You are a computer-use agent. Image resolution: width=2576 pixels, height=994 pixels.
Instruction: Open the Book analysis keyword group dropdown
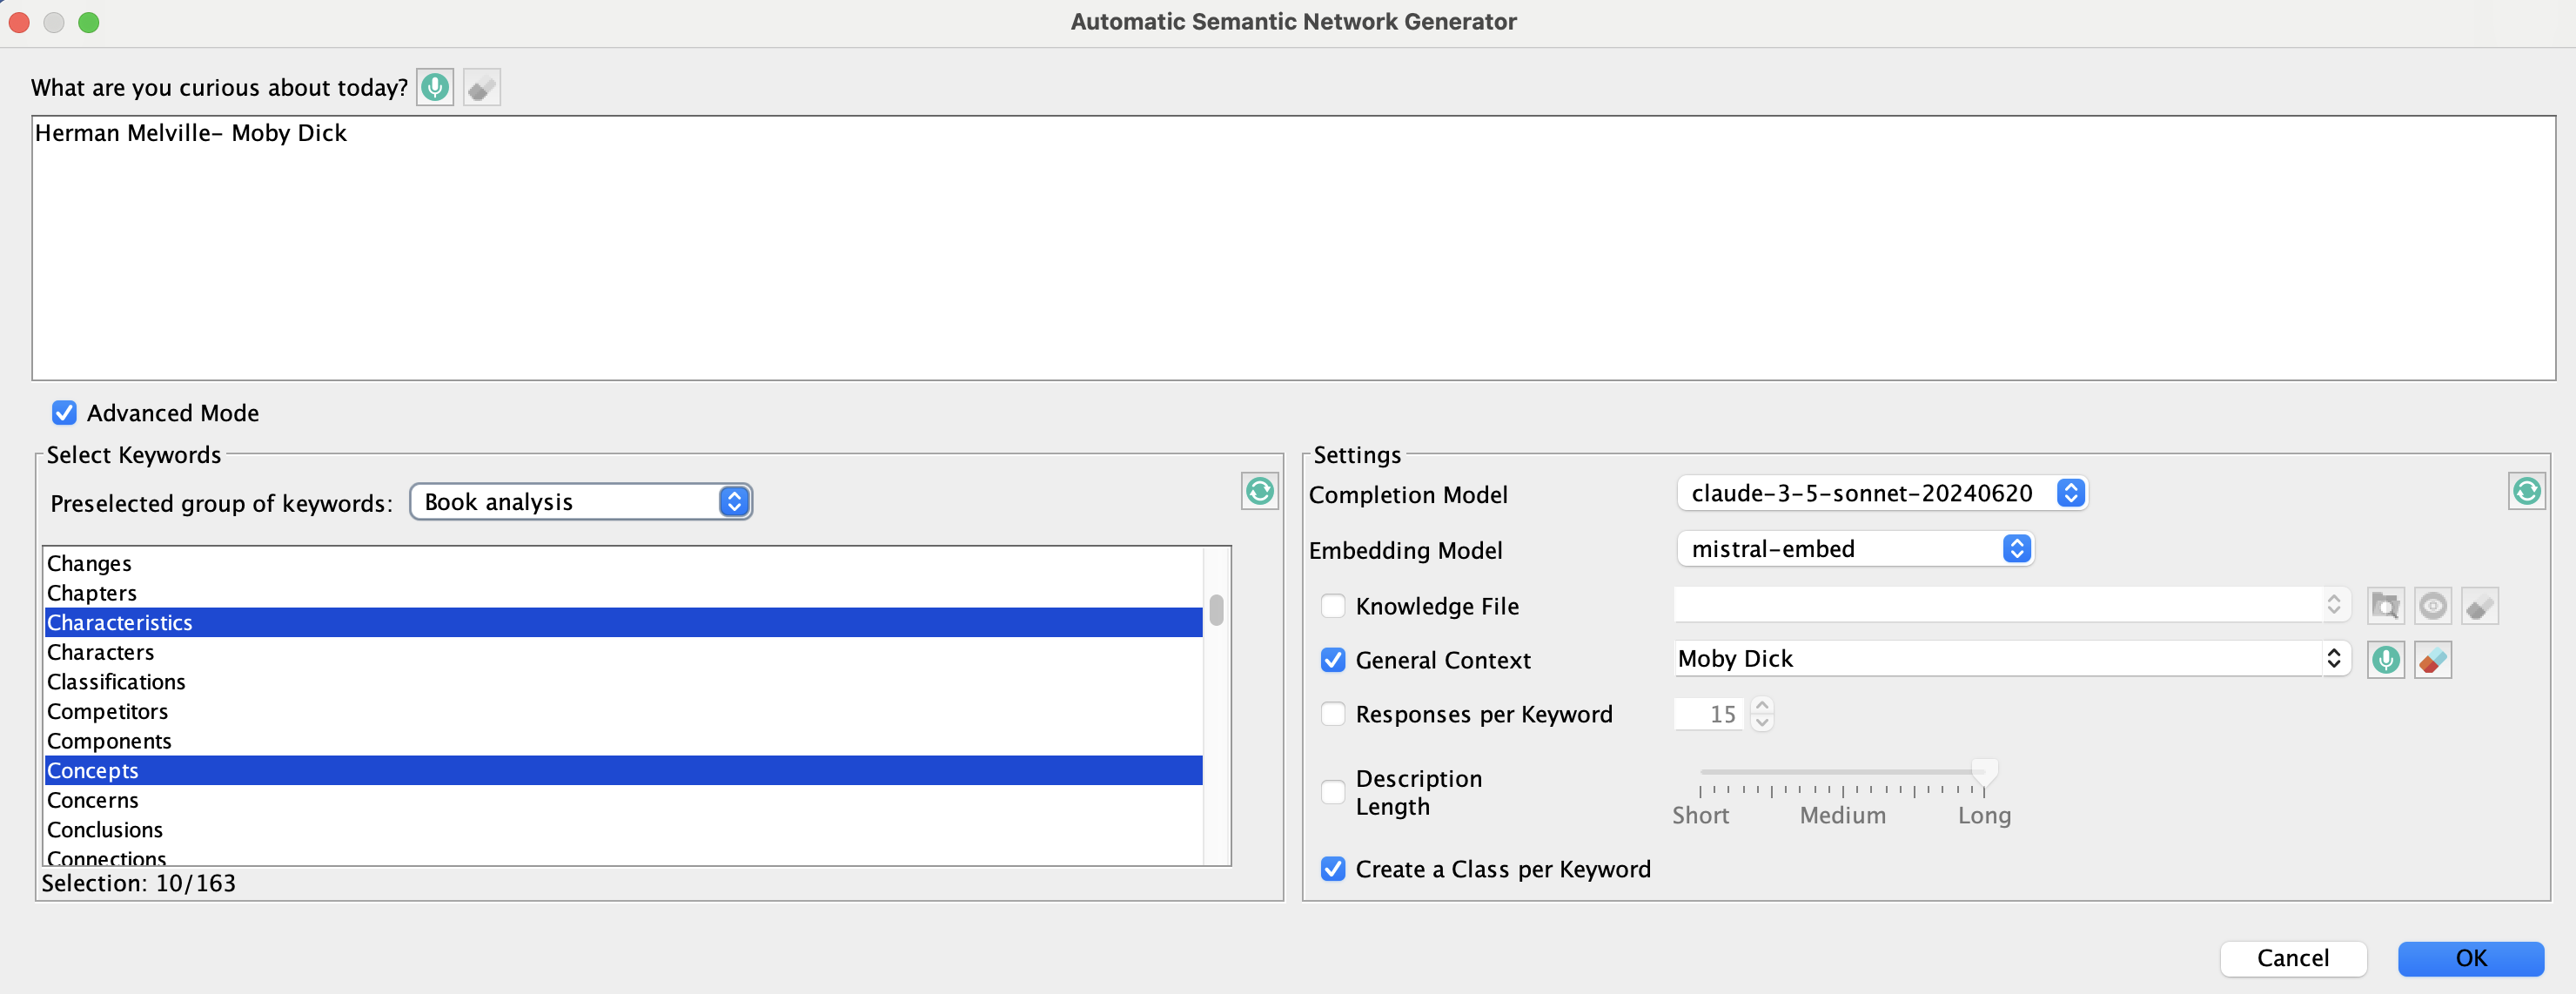pos(580,502)
